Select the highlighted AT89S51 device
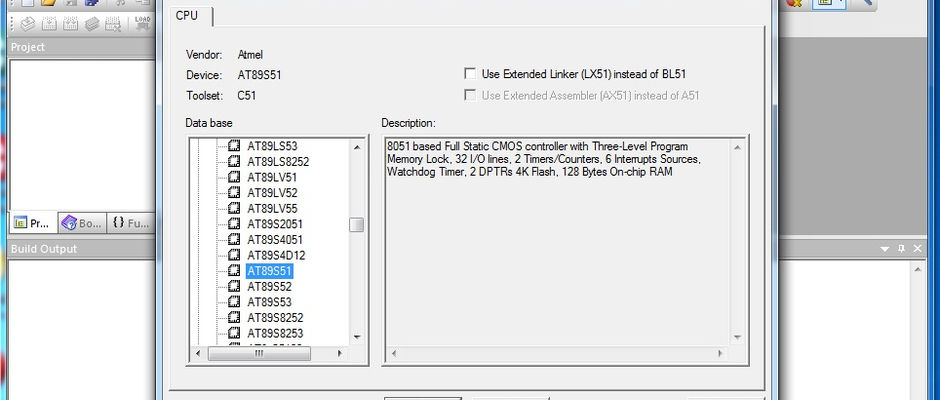940x400 pixels. tap(269, 270)
